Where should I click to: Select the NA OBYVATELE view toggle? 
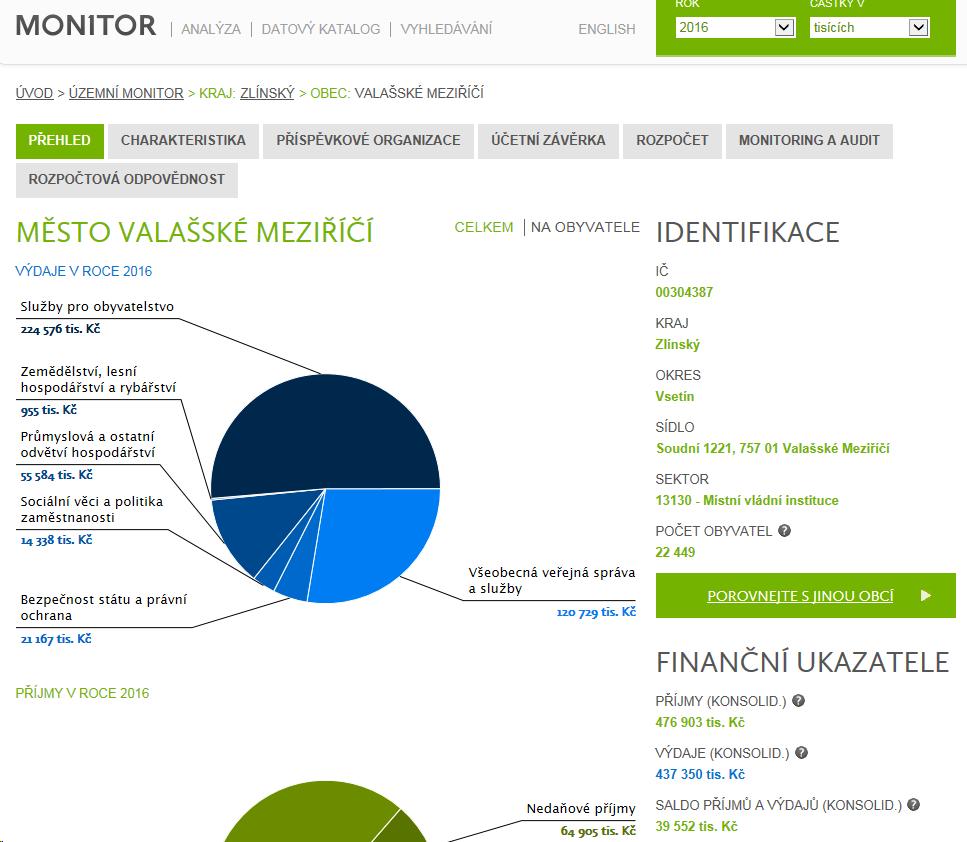[x=585, y=228]
